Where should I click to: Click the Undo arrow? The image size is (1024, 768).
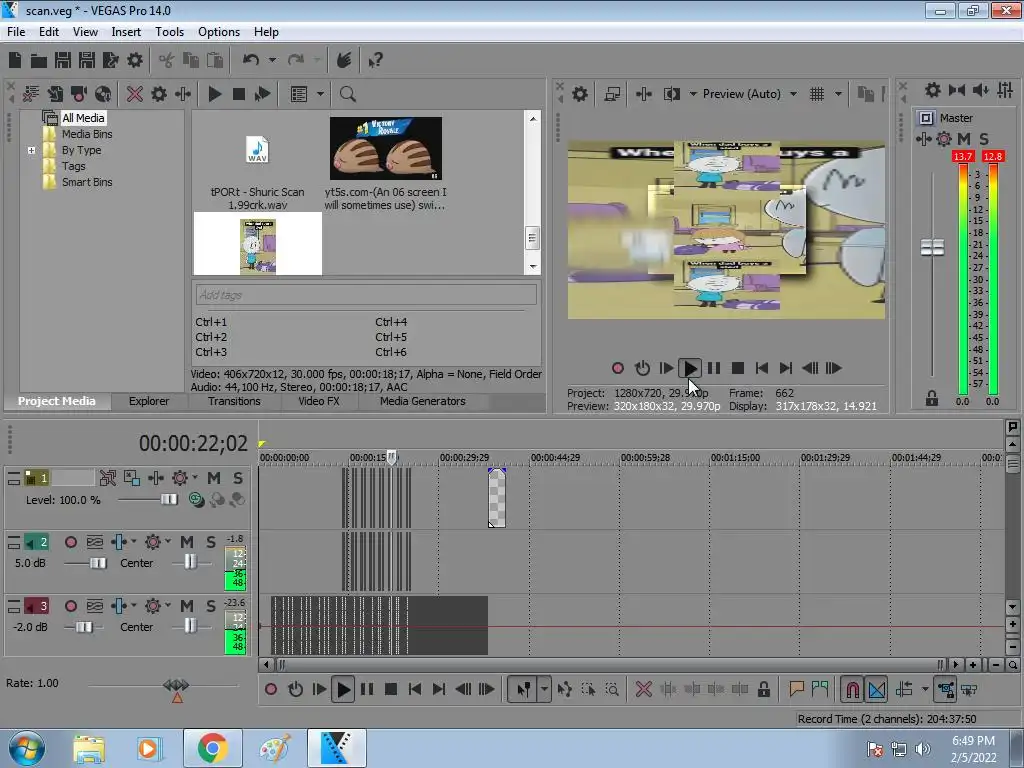(251, 60)
